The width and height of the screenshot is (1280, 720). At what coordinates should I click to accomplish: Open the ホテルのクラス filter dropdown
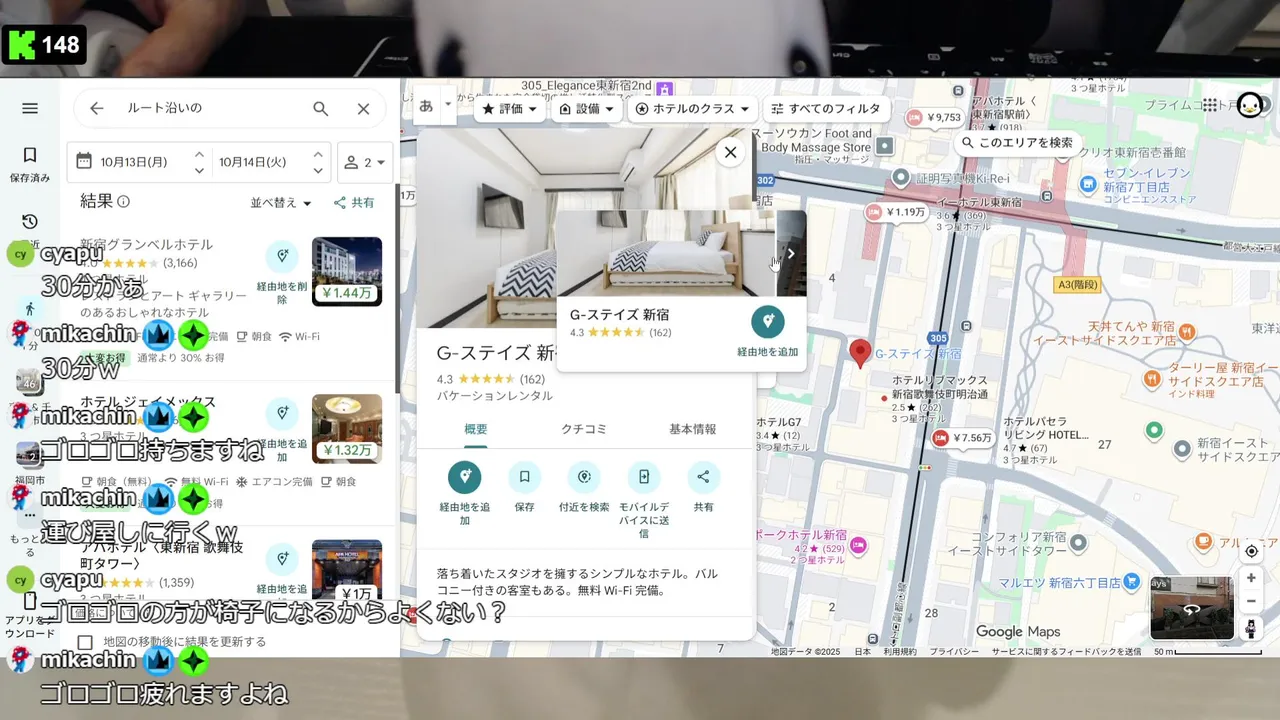tap(693, 108)
